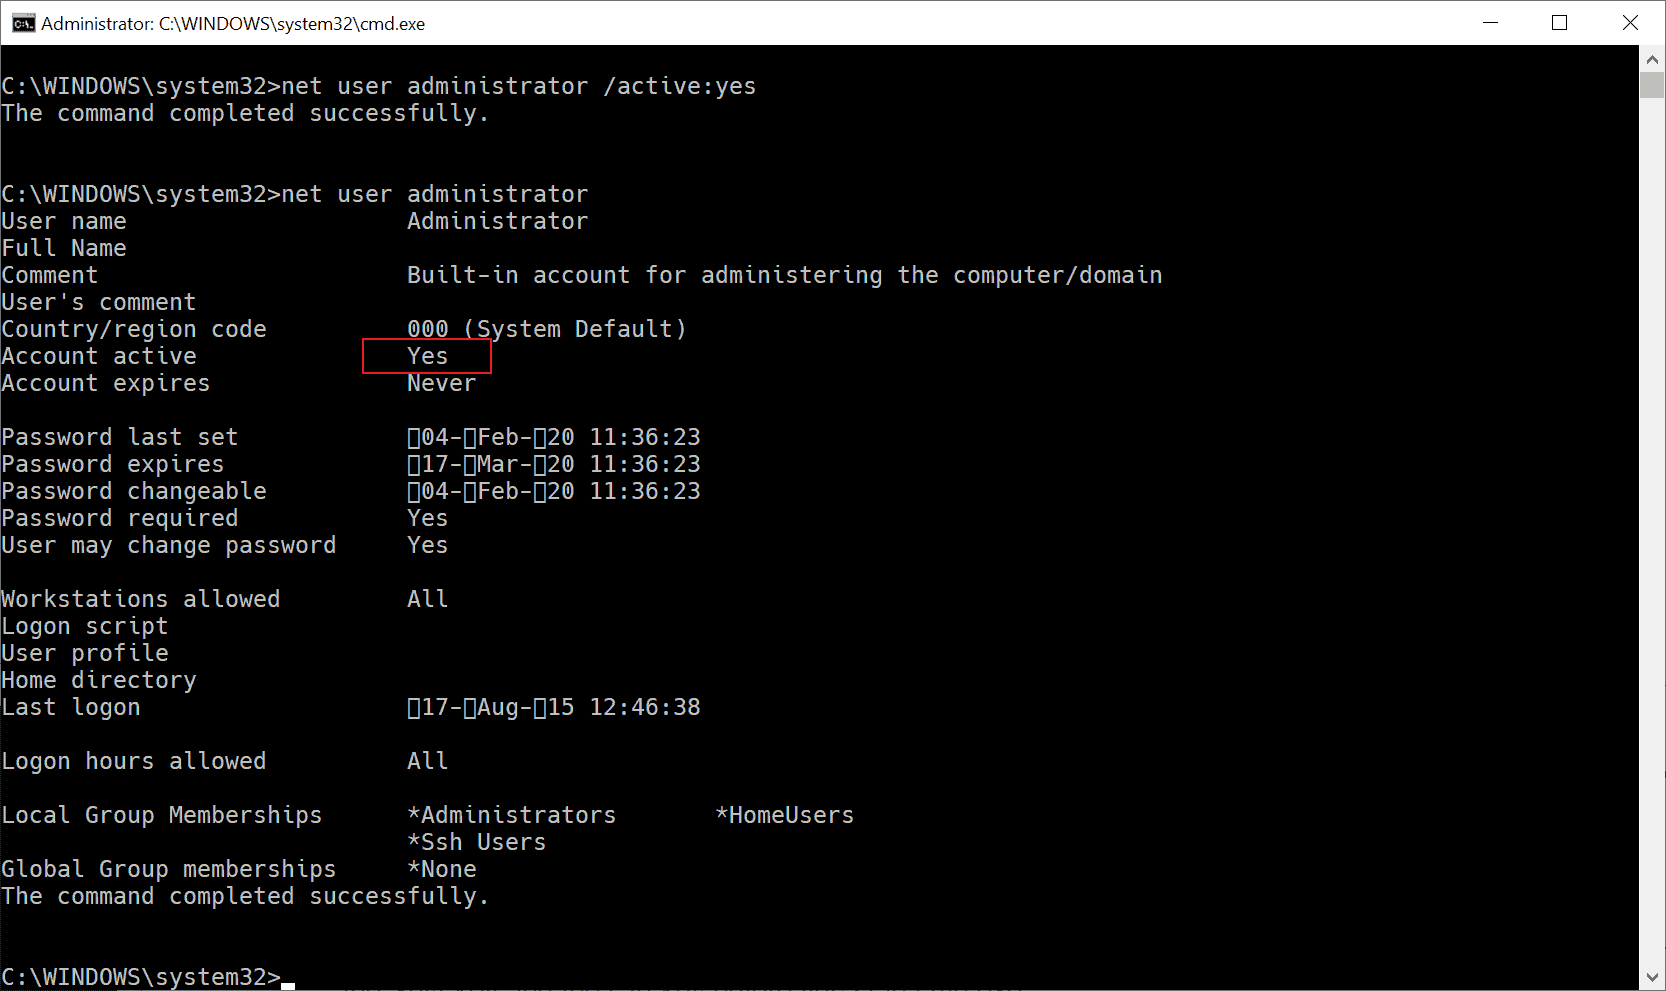Maximize the cmd.exe window
The width and height of the screenshot is (1666, 991).
pyautogui.click(x=1559, y=22)
